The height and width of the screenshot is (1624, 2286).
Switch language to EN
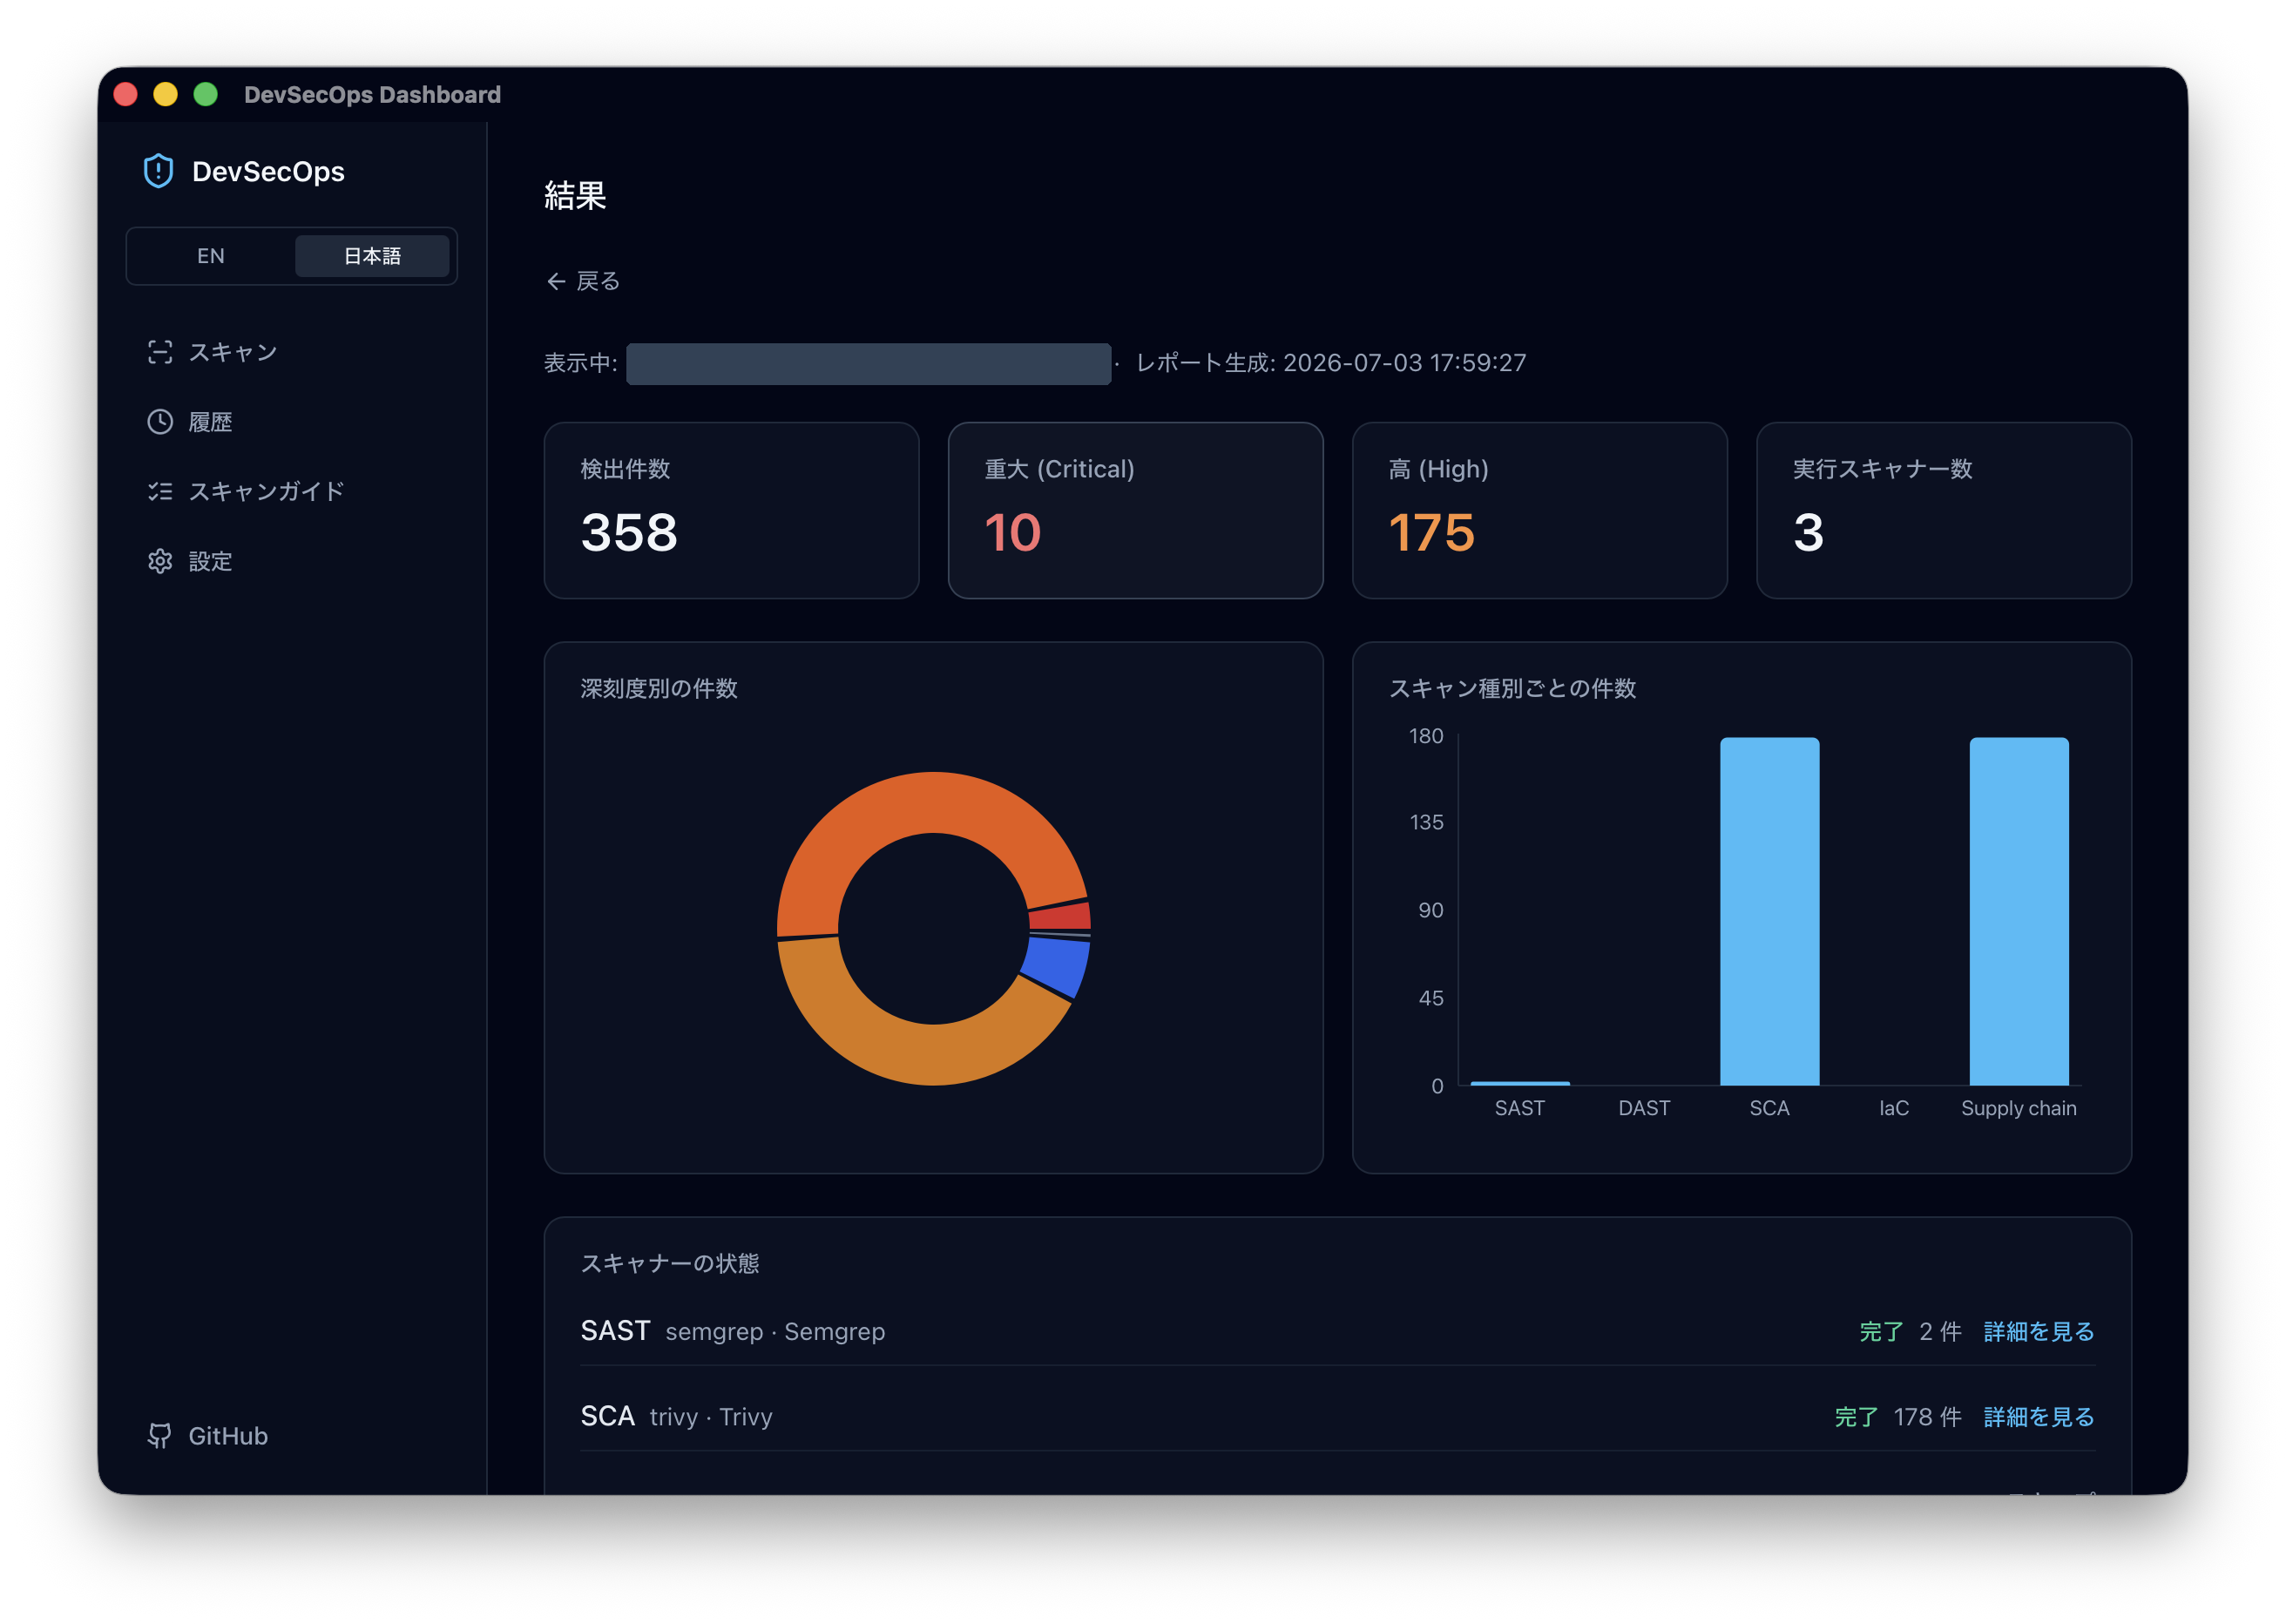pos(211,256)
